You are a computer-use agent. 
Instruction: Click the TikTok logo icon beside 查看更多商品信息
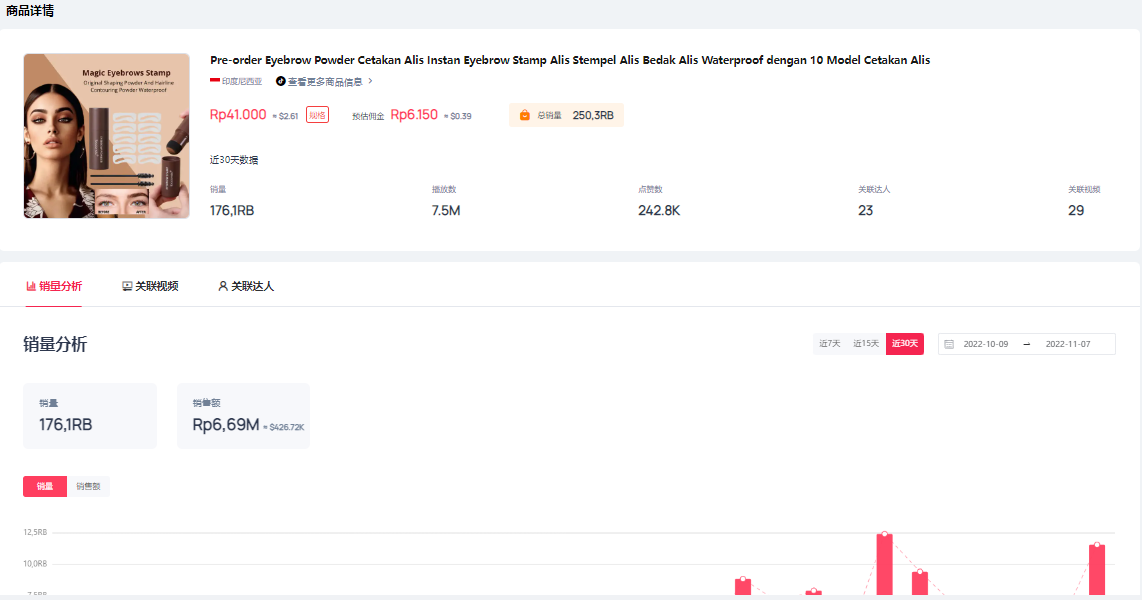click(x=281, y=81)
